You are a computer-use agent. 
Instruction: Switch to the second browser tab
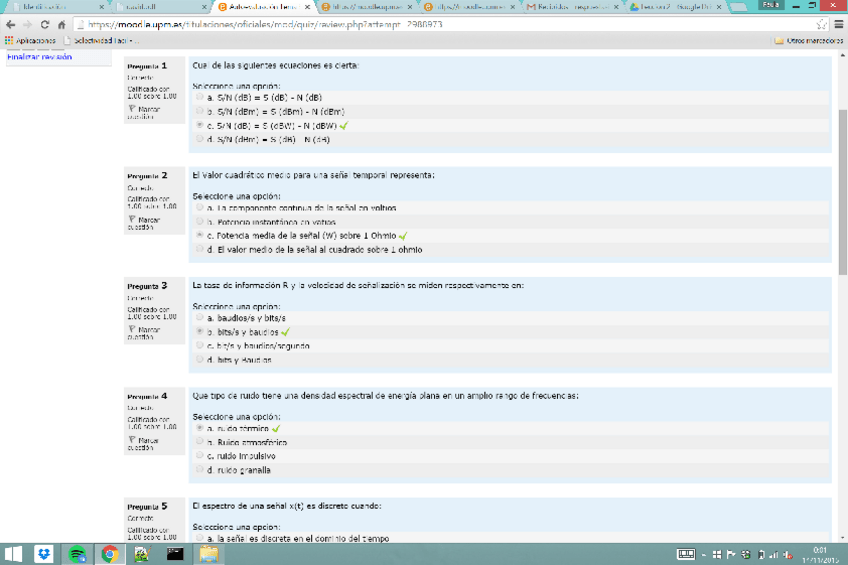coord(161,7)
